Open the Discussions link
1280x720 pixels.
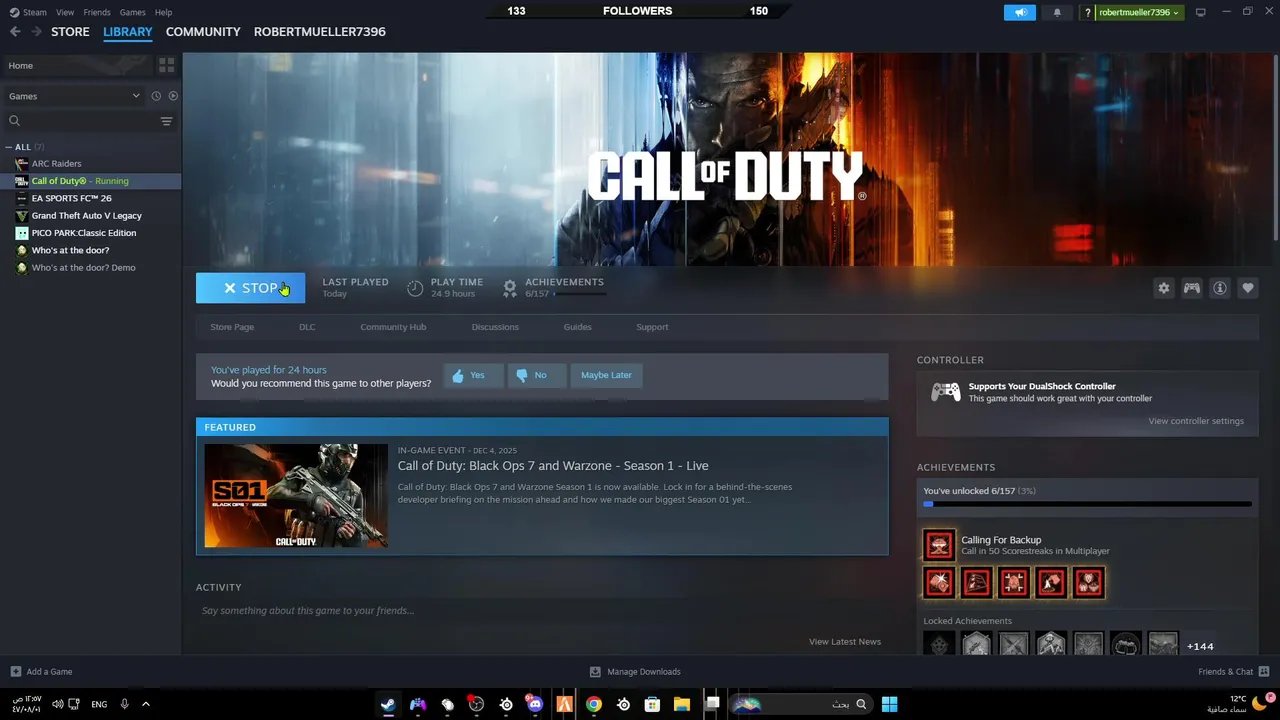(495, 327)
